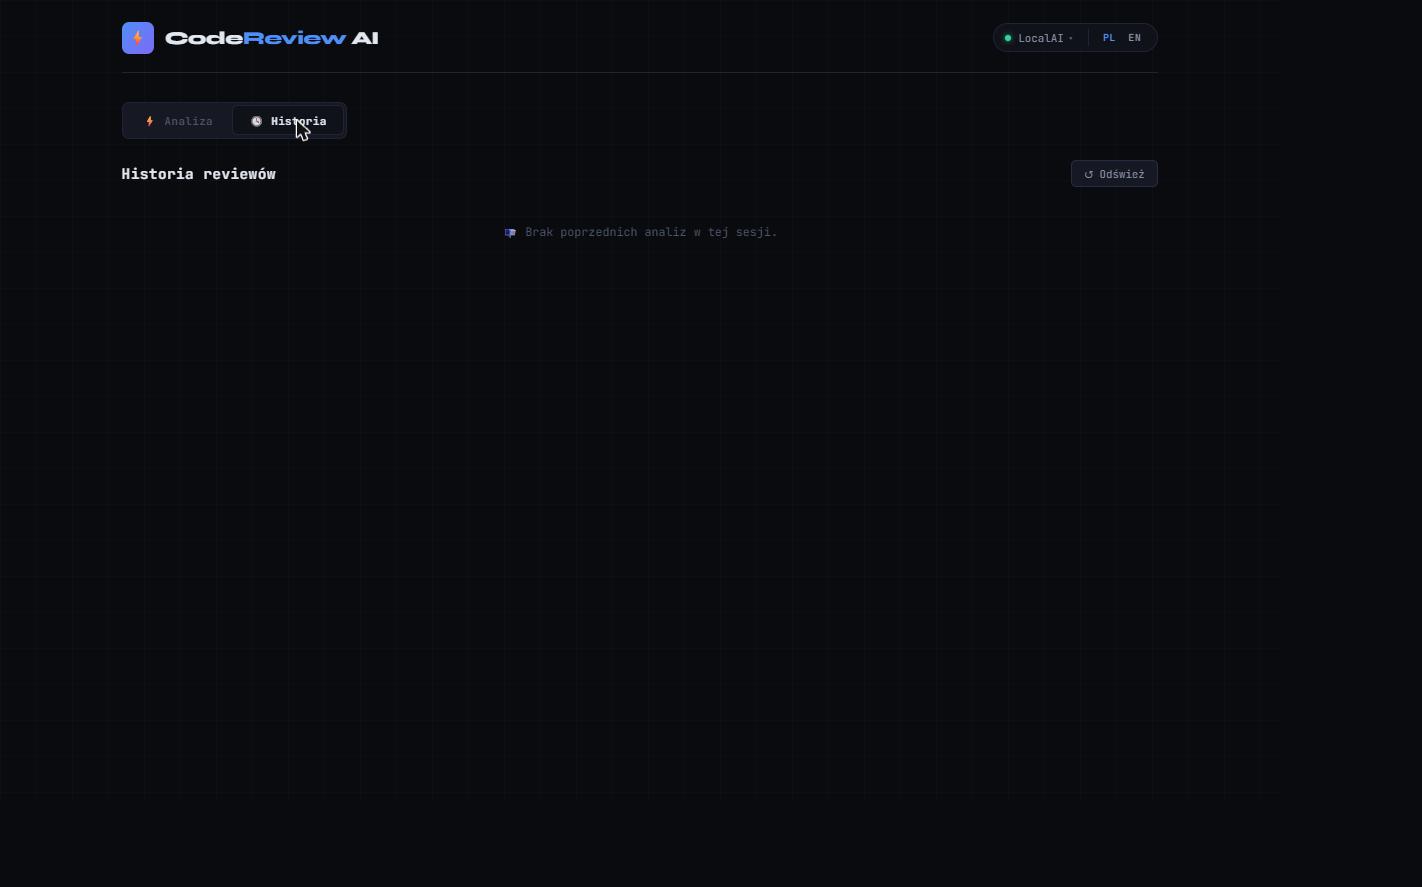
Task: Click the 'Brak poprzednich analiz' message
Action: (x=651, y=232)
